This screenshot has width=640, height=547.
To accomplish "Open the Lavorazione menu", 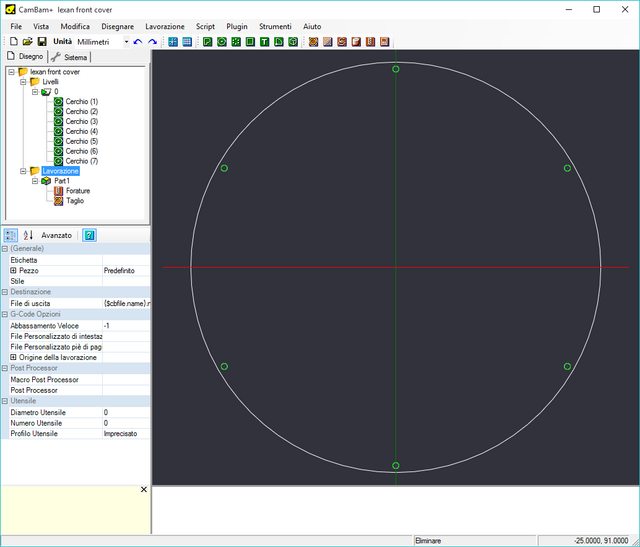I will pyautogui.click(x=164, y=25).
